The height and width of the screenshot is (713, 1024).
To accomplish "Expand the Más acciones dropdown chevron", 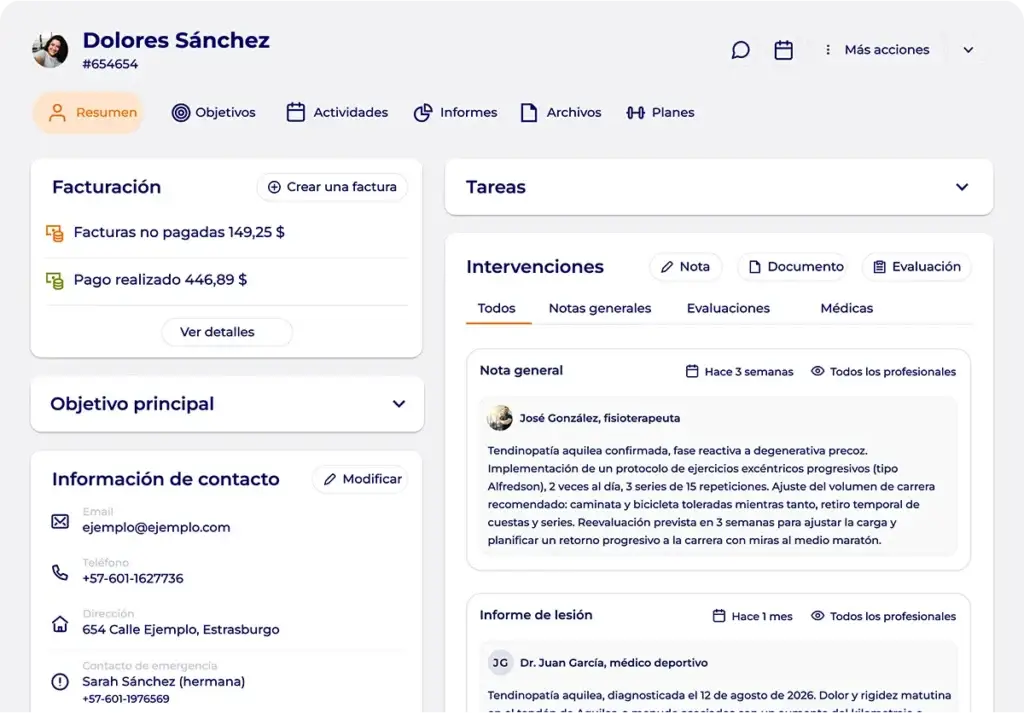I will [x=968, y=50].
